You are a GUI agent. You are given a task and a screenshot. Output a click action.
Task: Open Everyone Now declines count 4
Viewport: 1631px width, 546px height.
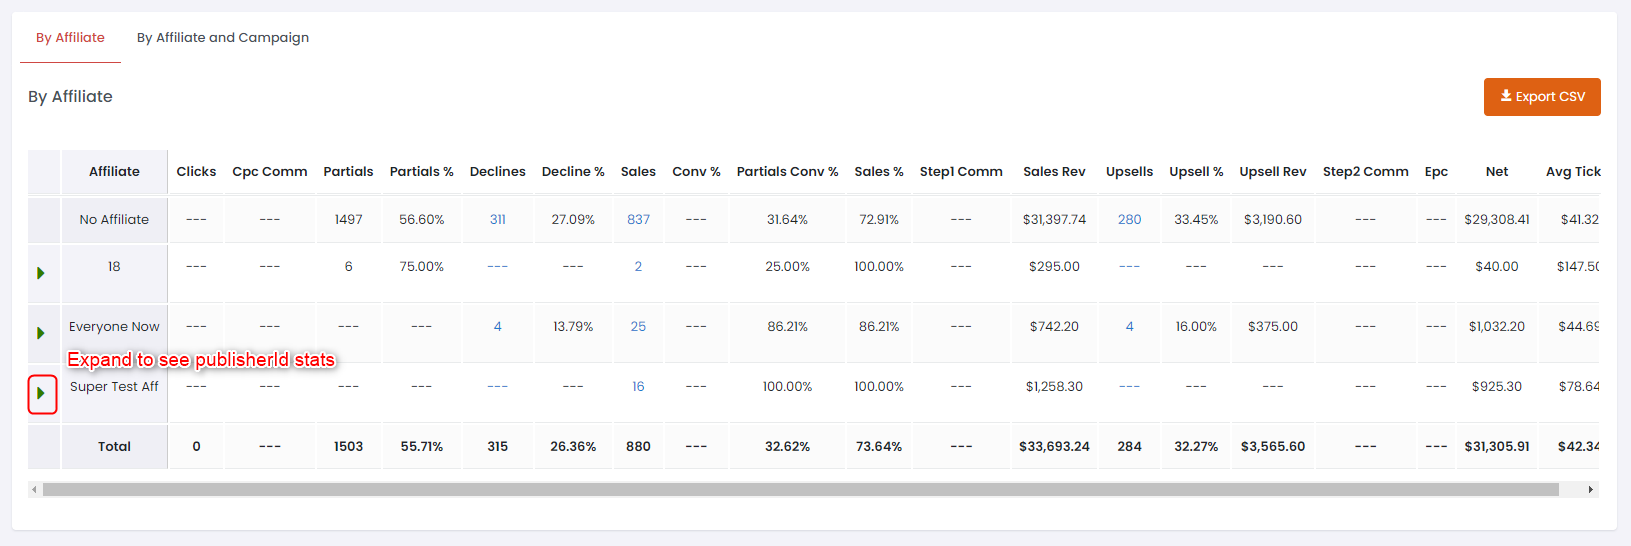[497, 327]
